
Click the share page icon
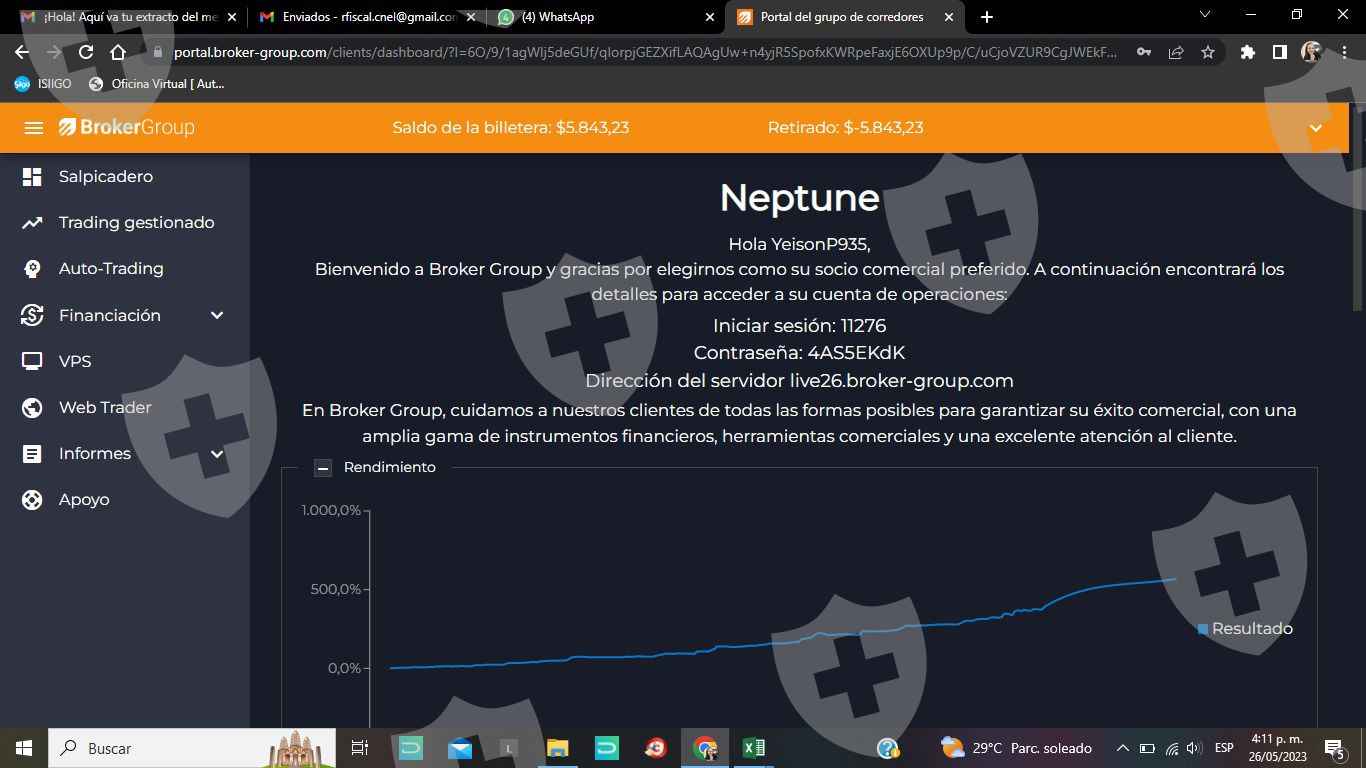(x=1176, y=52)
